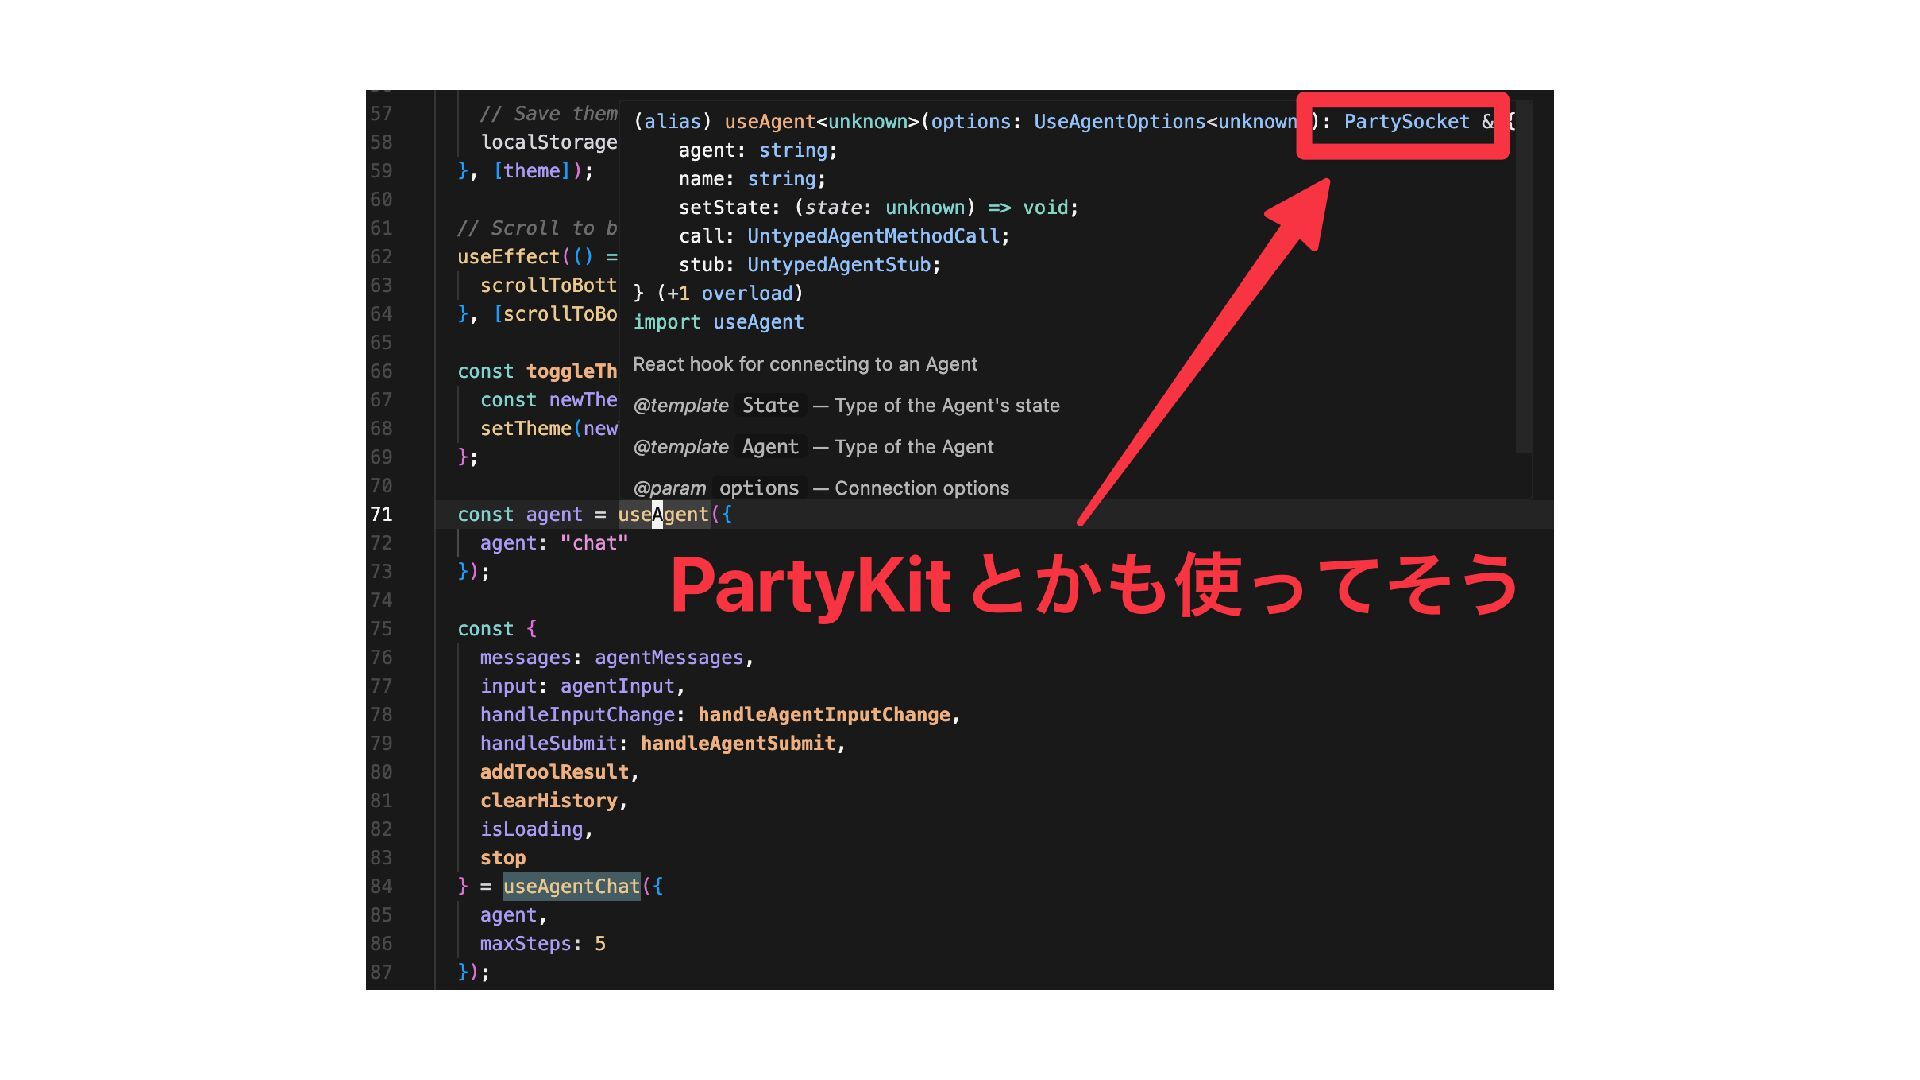Click the agent shorthand property on line 85

pos(508,915)
